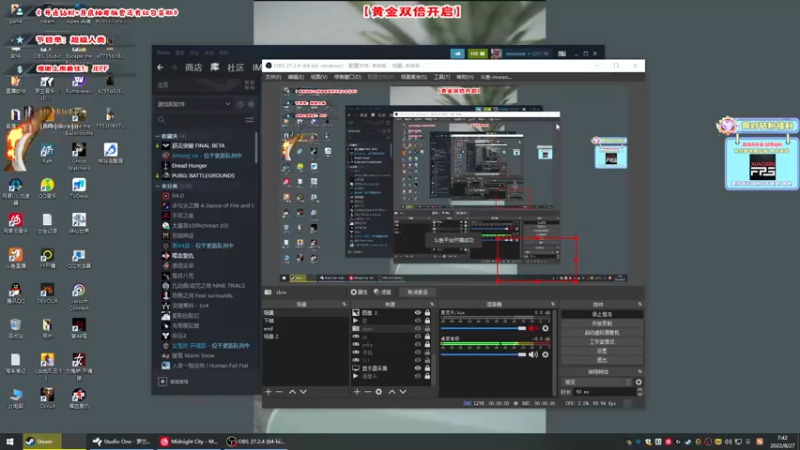Open 设置 button in OBS controls
800x450 pixels.
click(602, 351)
